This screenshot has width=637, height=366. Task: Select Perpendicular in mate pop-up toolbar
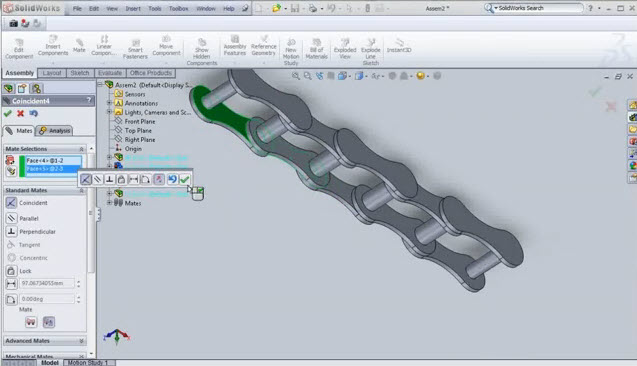109,179
